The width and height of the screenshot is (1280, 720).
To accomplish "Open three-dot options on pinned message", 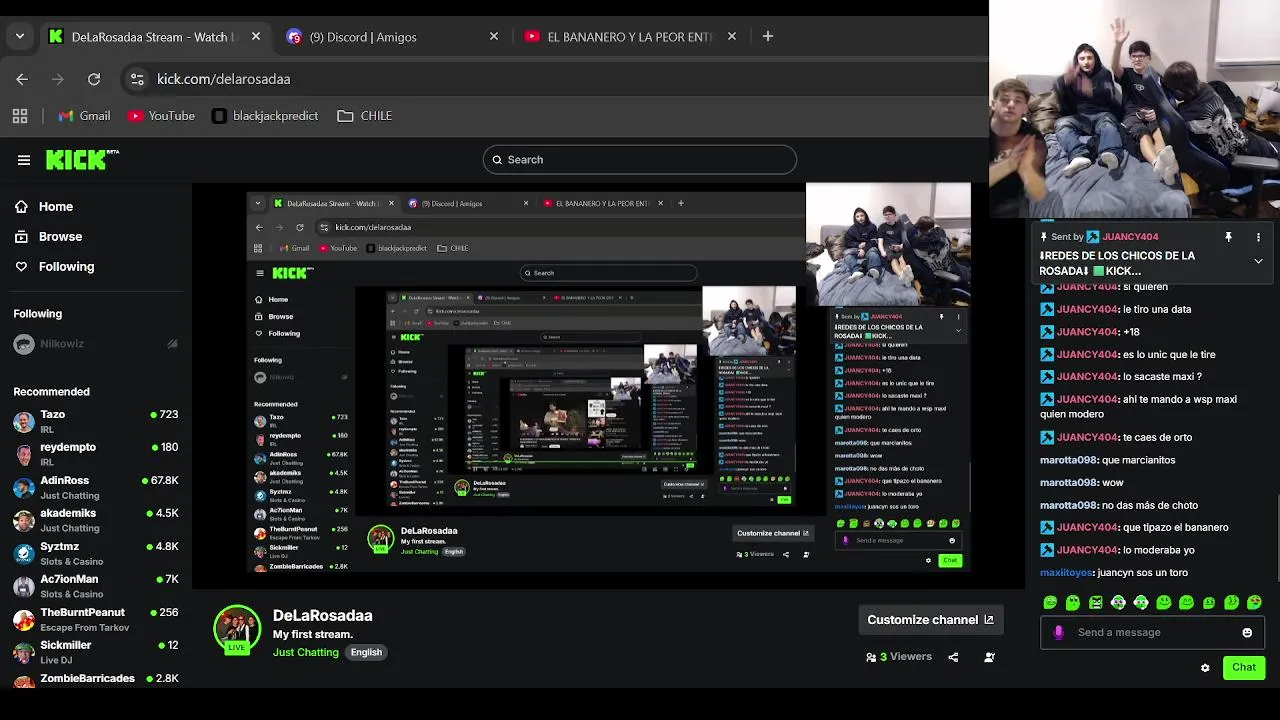I will point(1258,237).
